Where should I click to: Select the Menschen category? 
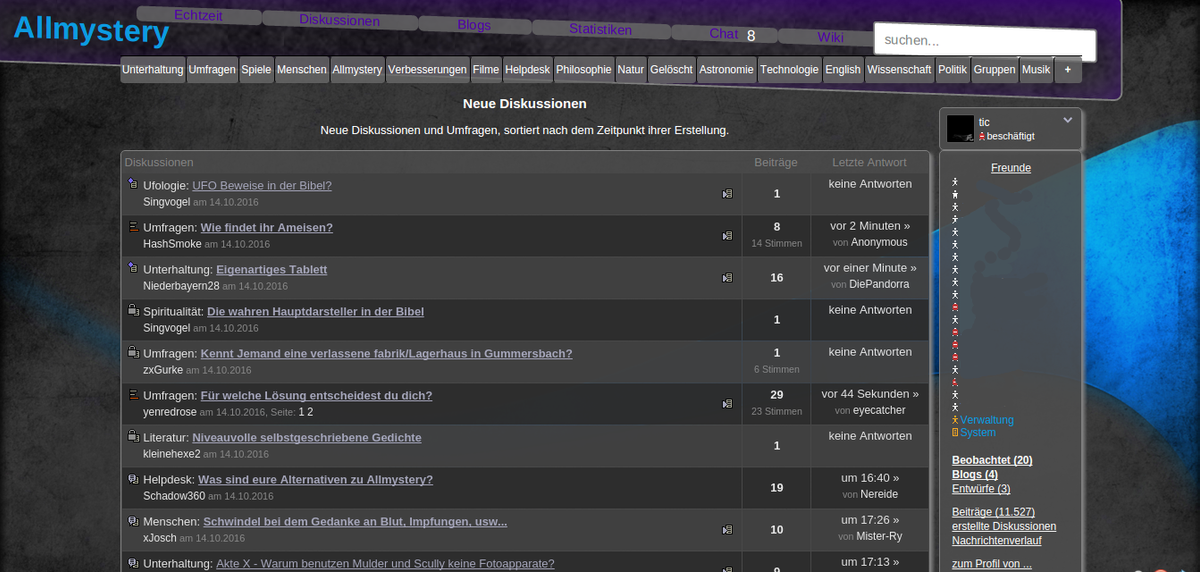[x=302, y=70]
